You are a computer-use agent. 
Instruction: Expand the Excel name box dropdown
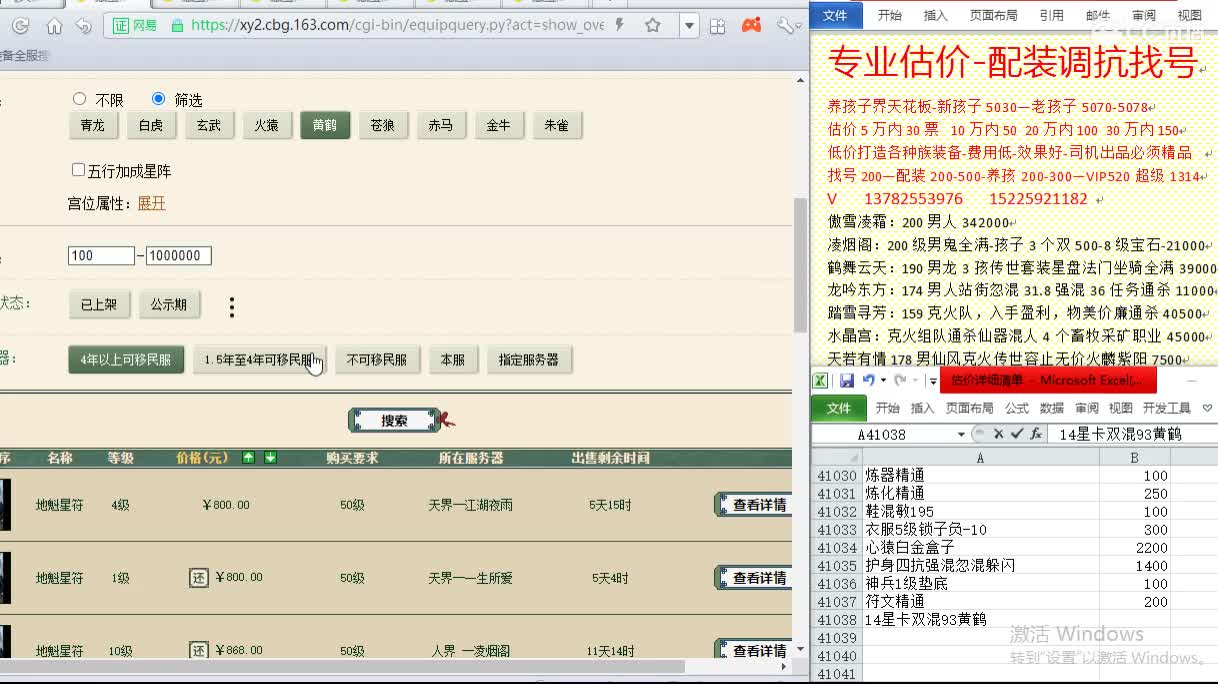click(961, 434)
